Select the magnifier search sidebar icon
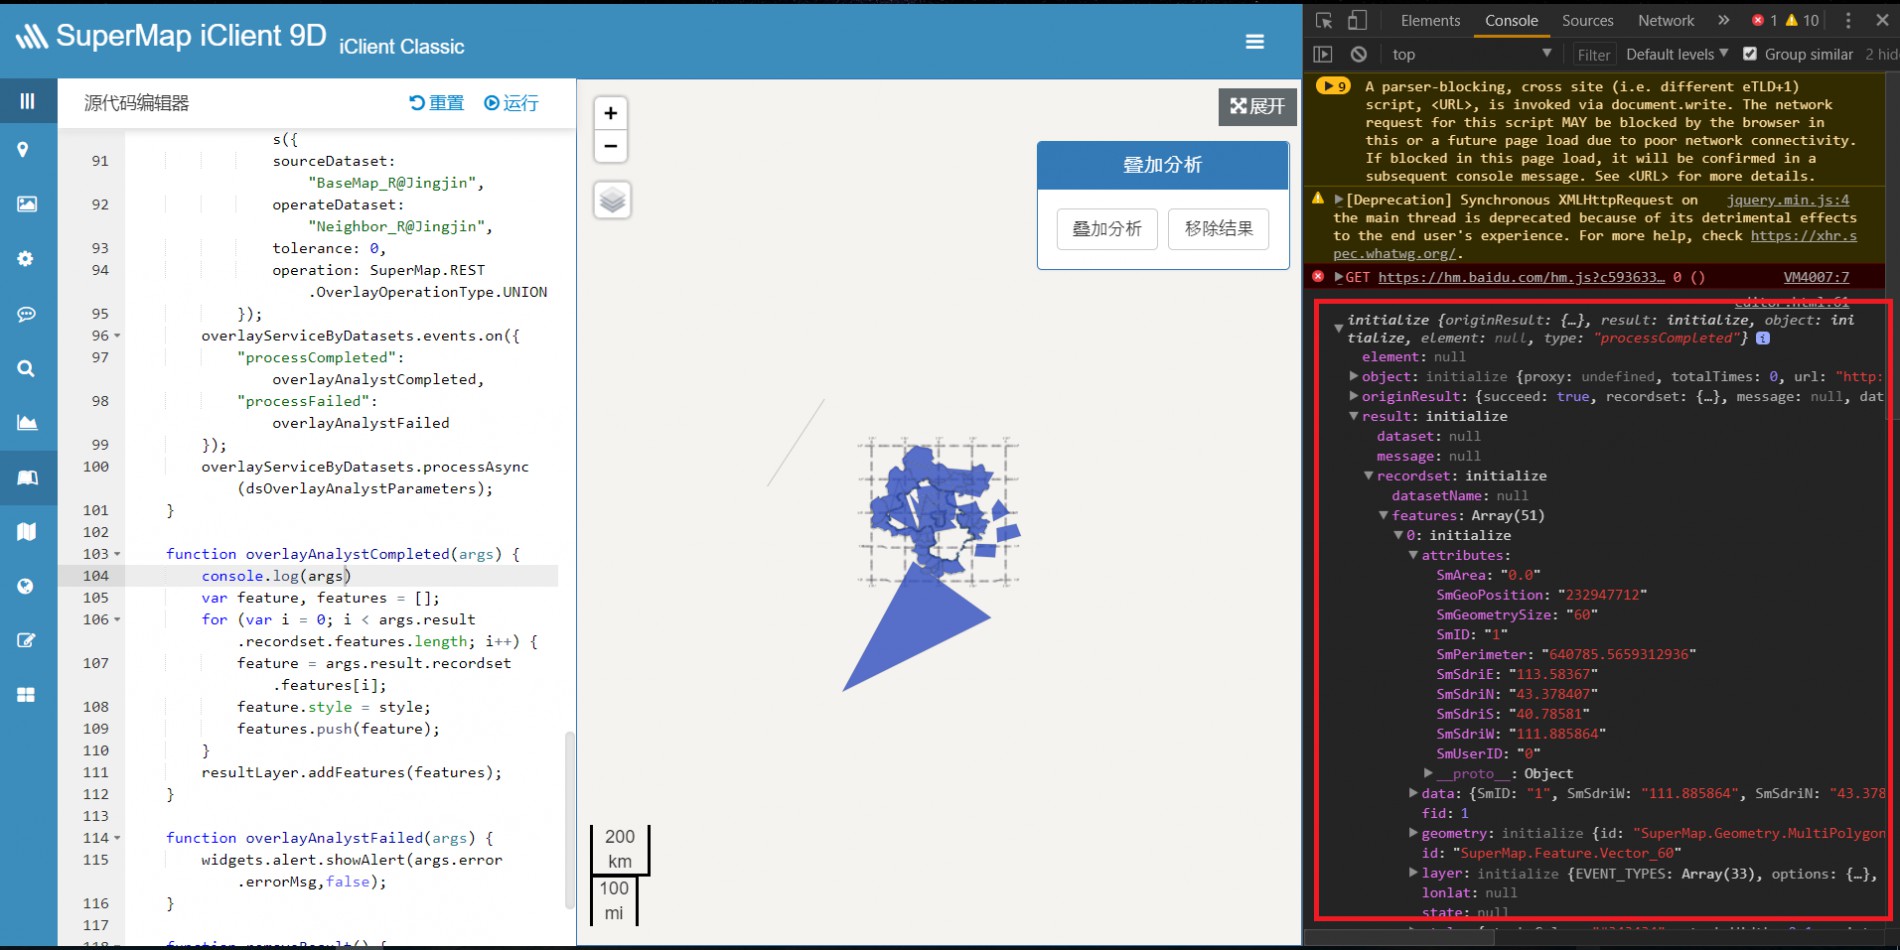The width and height of the screenshot is (1900, 950). click(x=26, y=369)
